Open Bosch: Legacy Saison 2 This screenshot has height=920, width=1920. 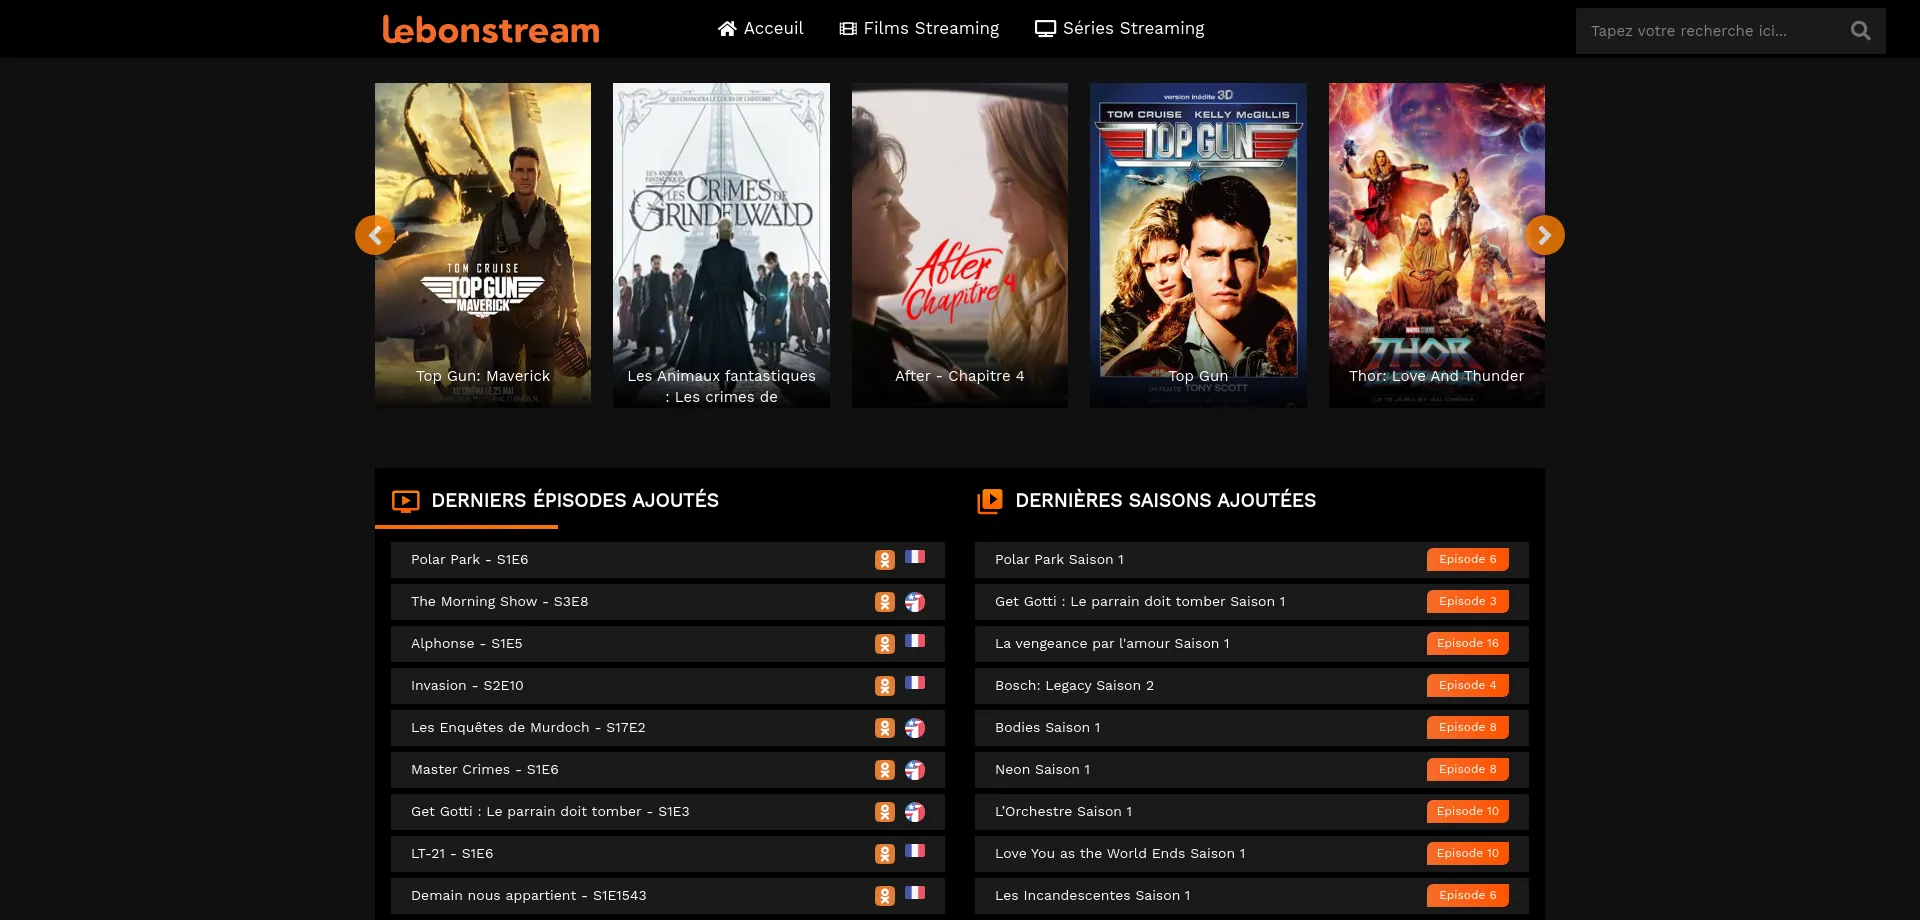pyautogui.click(x=1252, y=686)
